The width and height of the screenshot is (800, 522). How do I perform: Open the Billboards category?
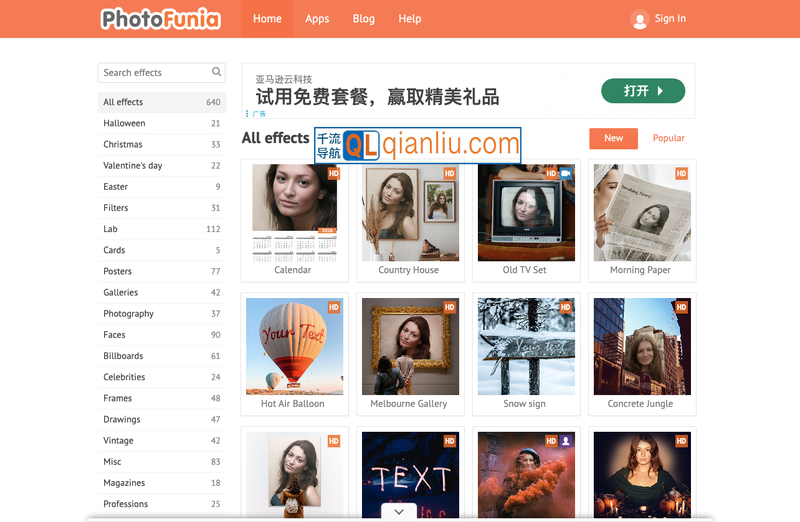click(162, 356)
